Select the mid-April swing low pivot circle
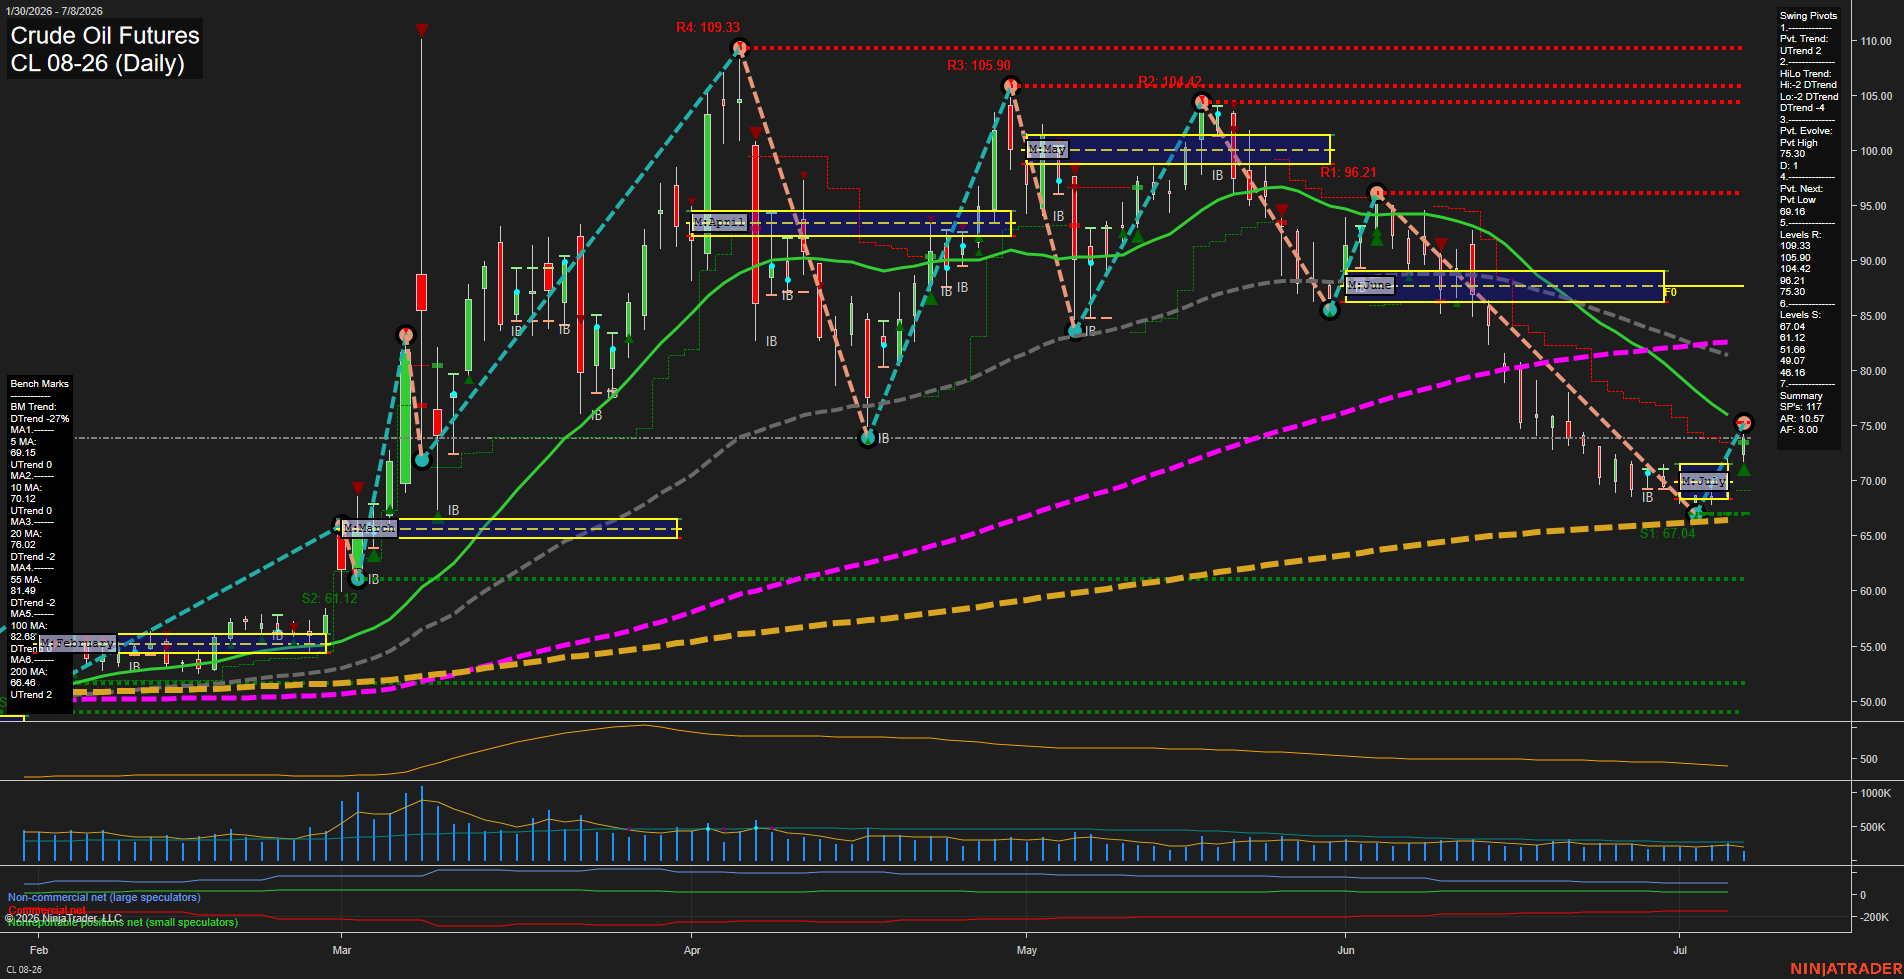This screenshot has width=1904, height=979. tap(868, 438)
